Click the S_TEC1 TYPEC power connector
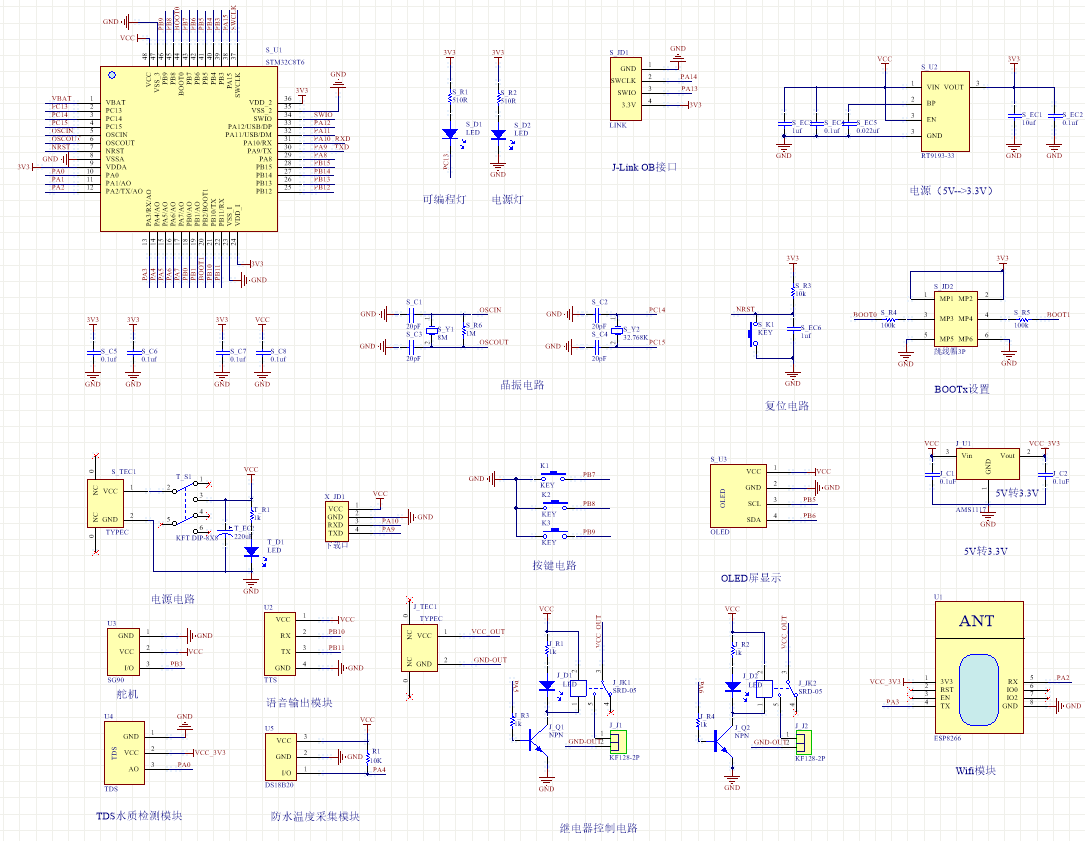This screenshot has width=1085, height=841. [112, 505]
